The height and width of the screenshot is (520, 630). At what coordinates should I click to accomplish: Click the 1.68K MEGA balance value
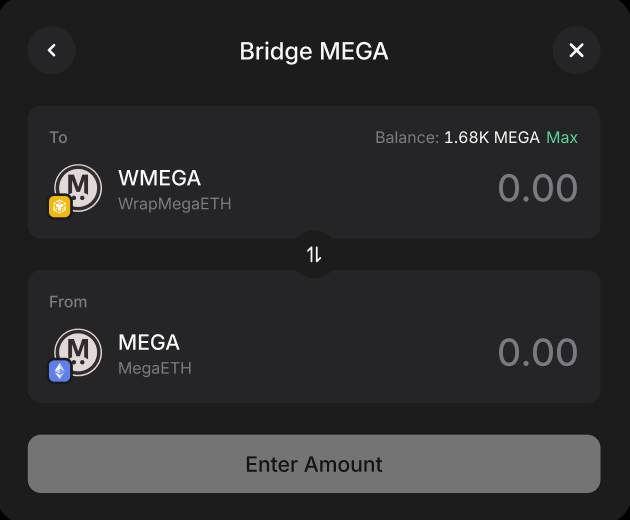pos(491,137)
